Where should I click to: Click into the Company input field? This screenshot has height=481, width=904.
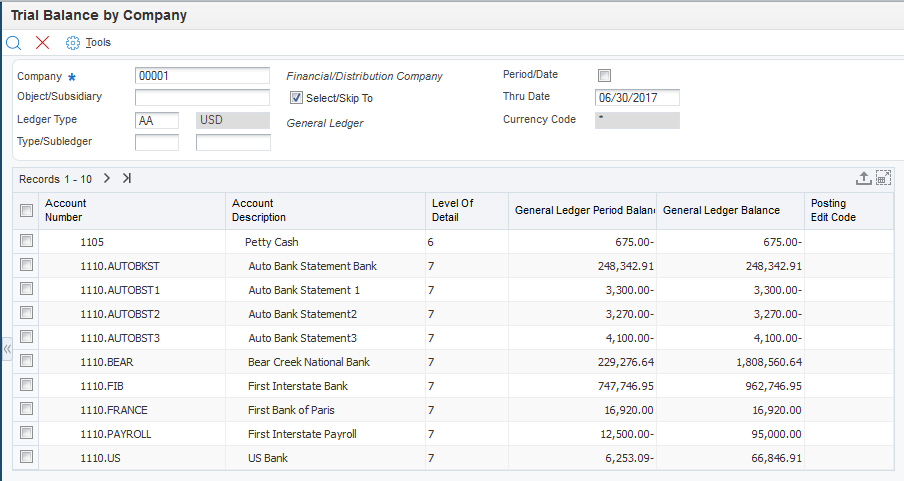pyautogui.click(x=202, y=76)
